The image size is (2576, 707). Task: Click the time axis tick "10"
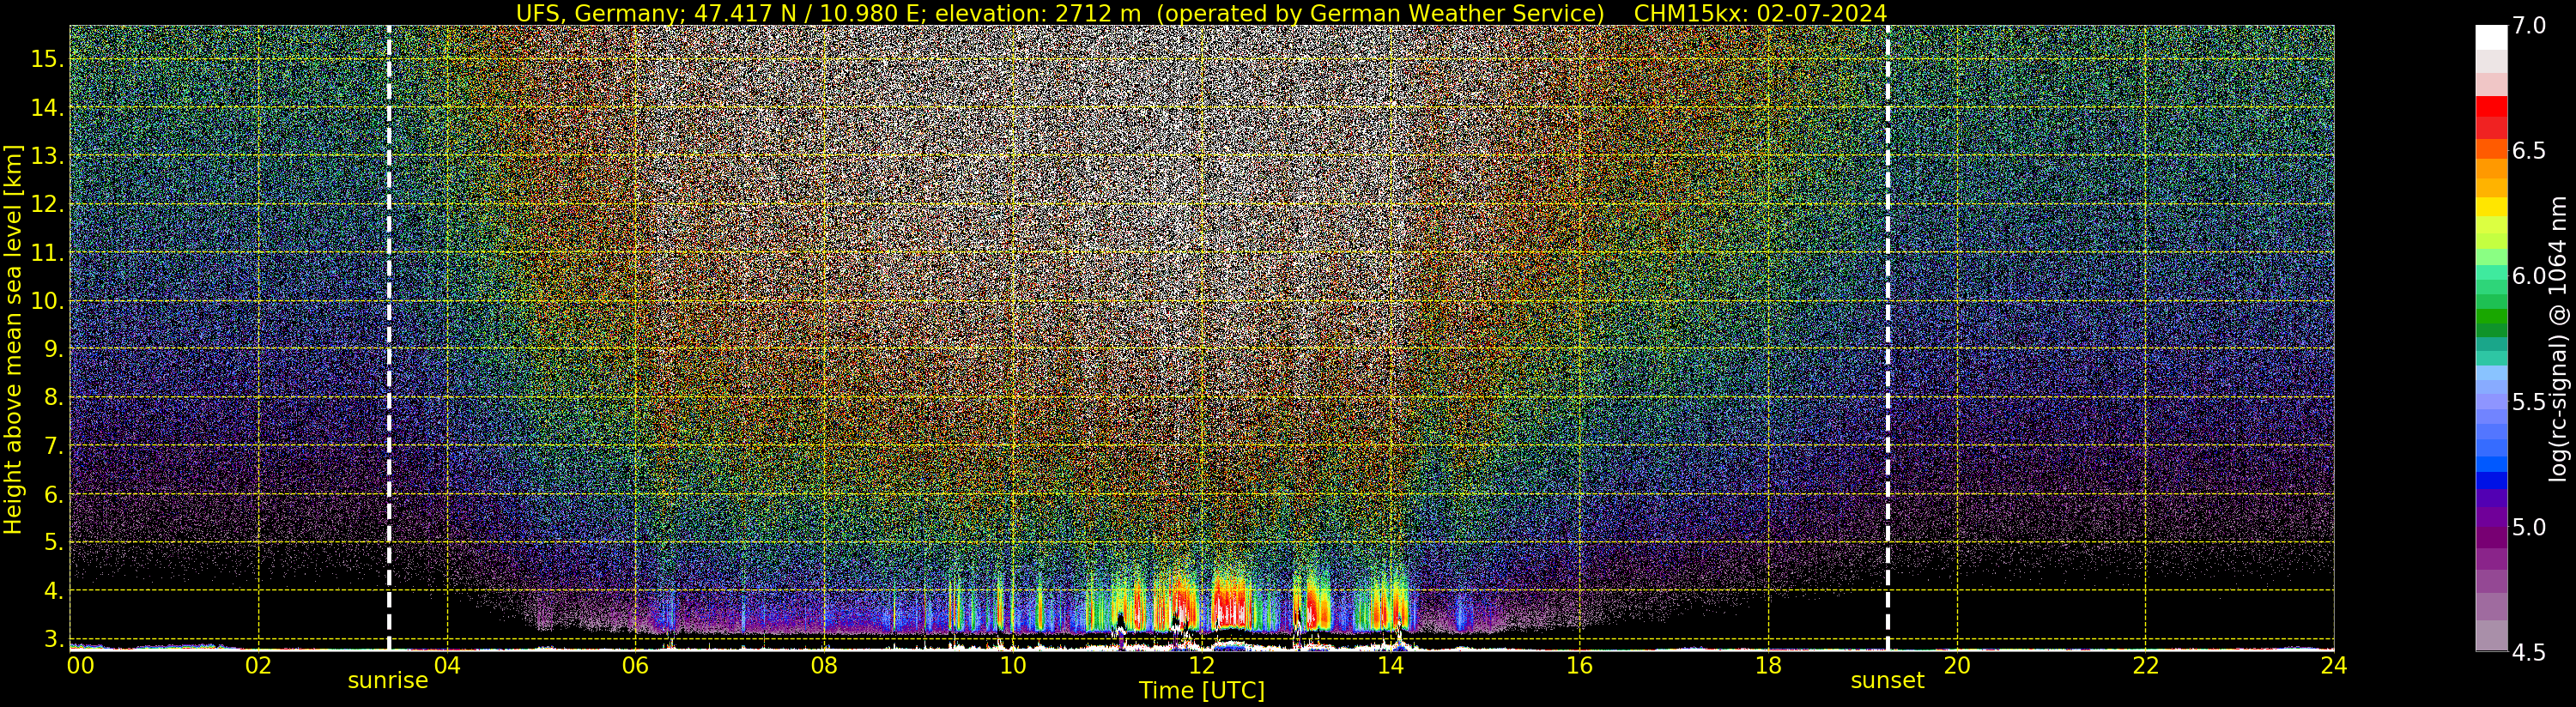click(x=1013, y=666)
